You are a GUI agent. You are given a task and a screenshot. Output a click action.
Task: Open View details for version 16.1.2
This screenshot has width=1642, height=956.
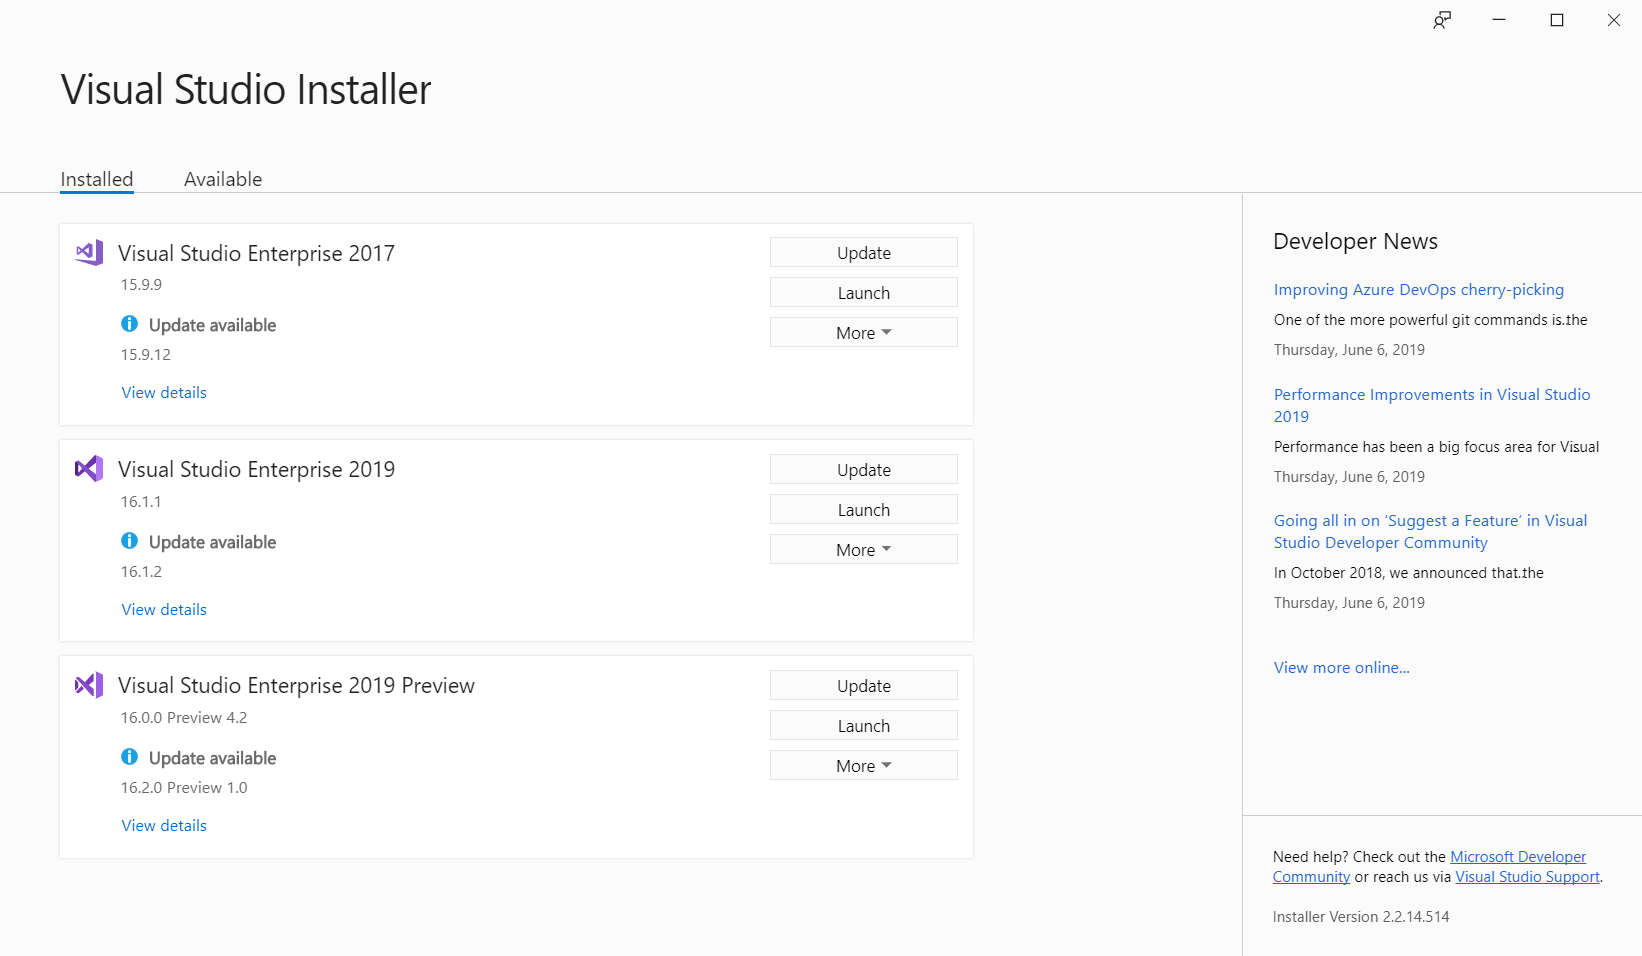(164, 610)
